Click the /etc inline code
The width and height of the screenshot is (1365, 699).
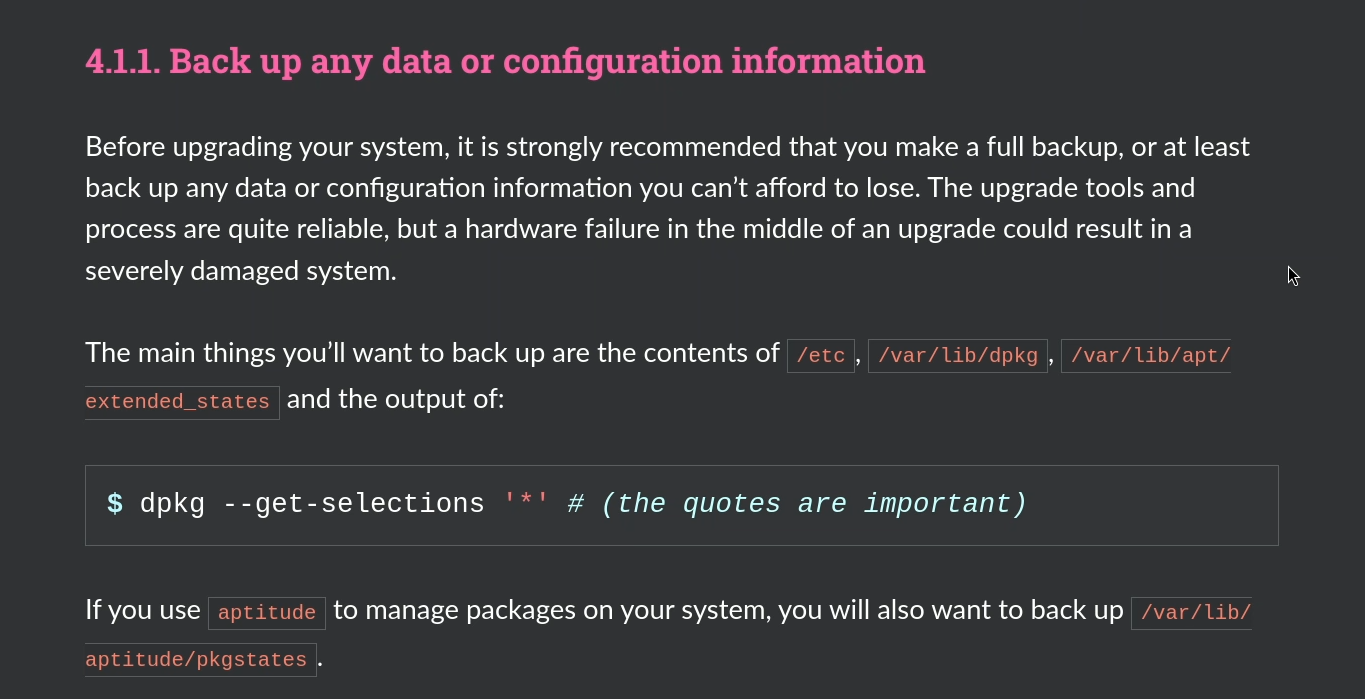point(821,356)
